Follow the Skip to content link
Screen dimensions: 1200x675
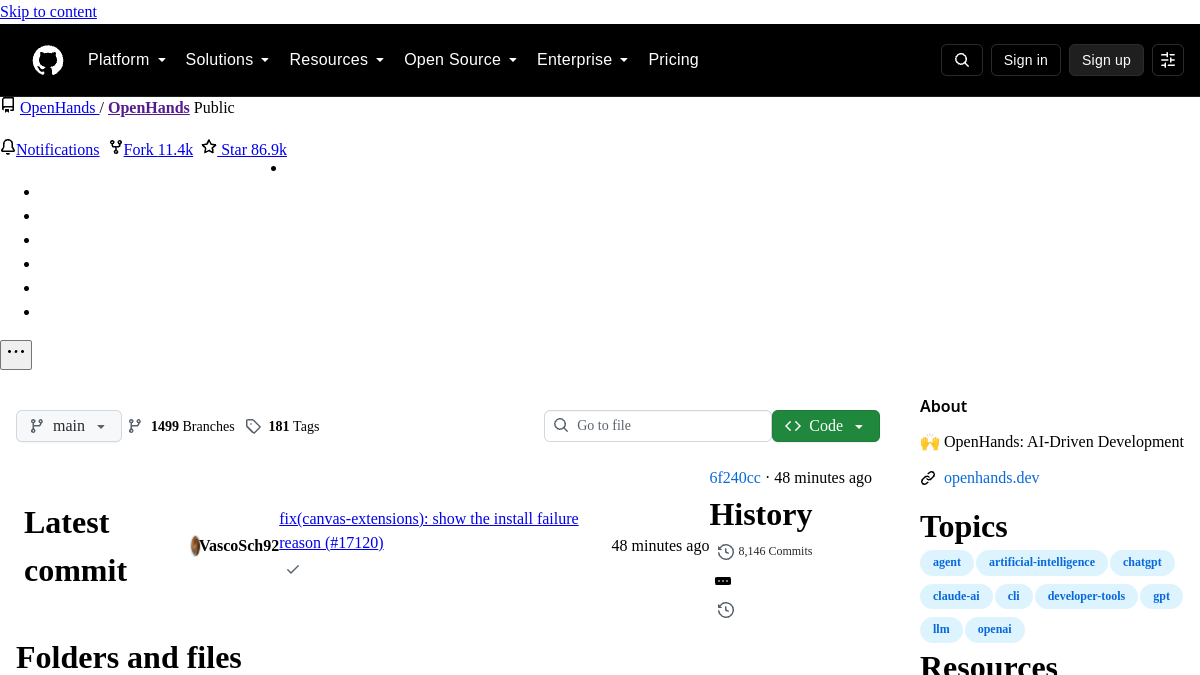coord(48,12)
